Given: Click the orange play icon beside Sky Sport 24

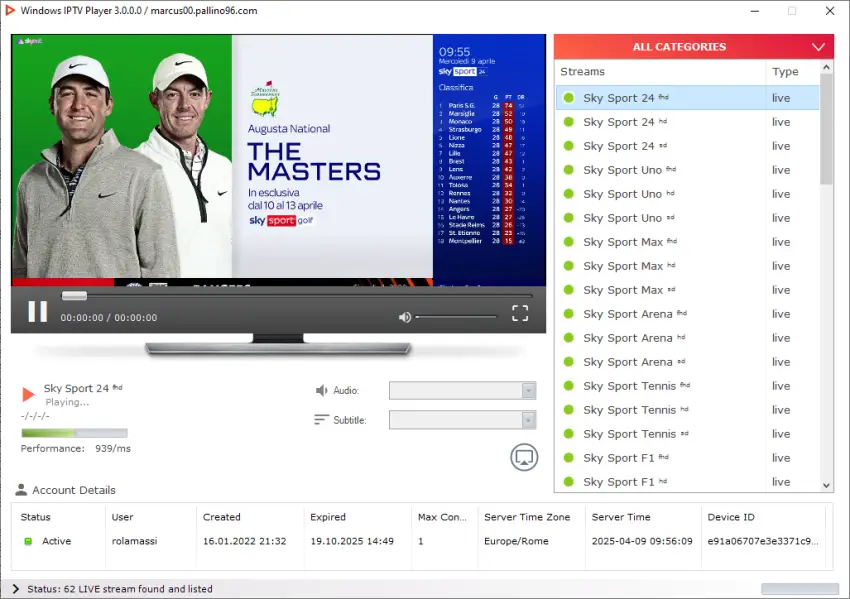Looking at the screenshot, I should [28, 394].
